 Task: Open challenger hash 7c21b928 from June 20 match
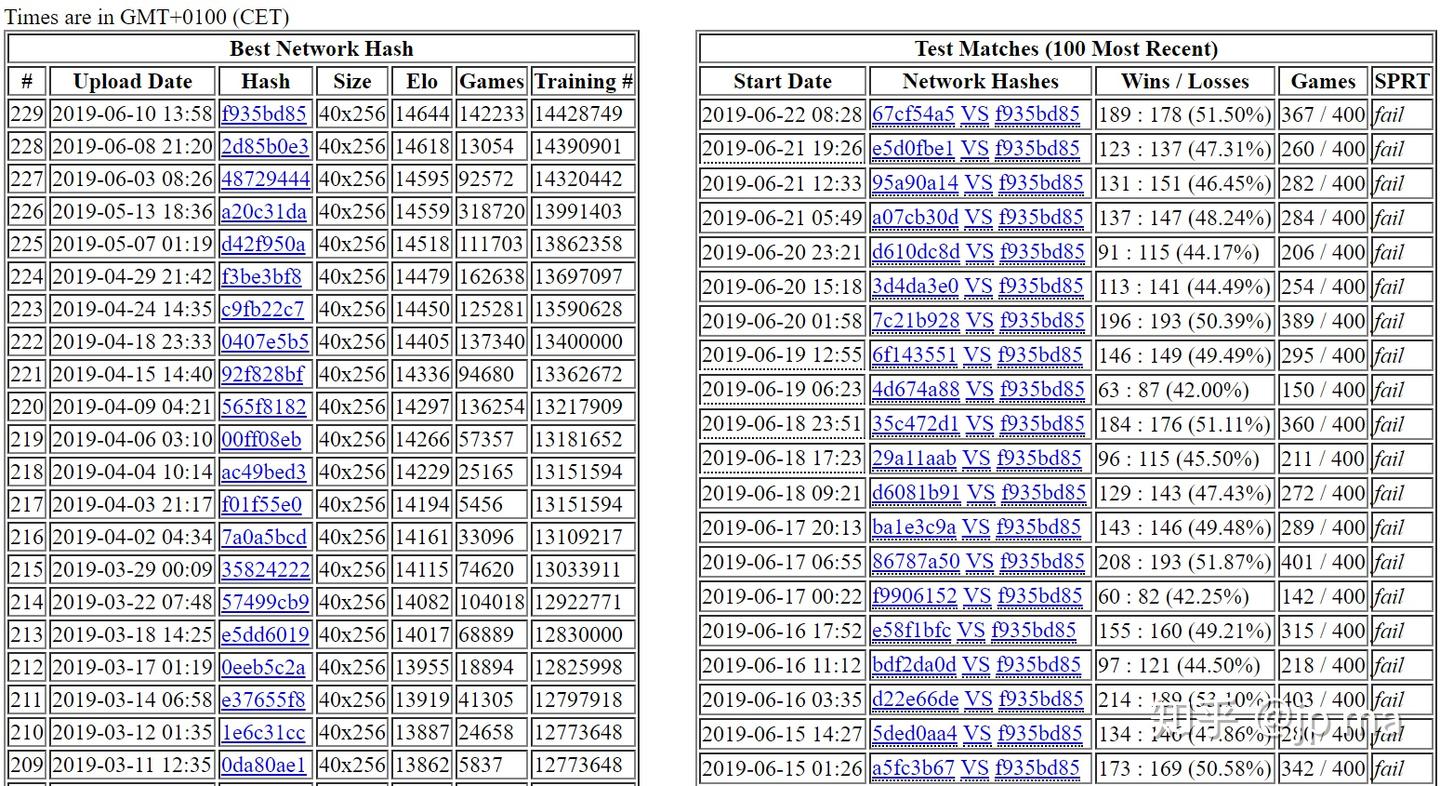[x=912, y=321]
